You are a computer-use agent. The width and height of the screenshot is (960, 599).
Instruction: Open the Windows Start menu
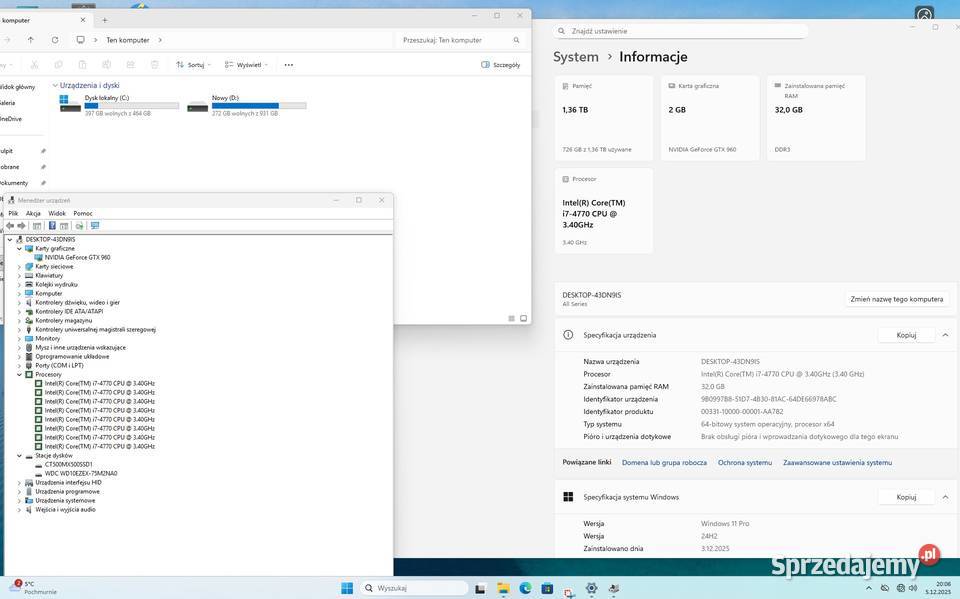[347, 588]
